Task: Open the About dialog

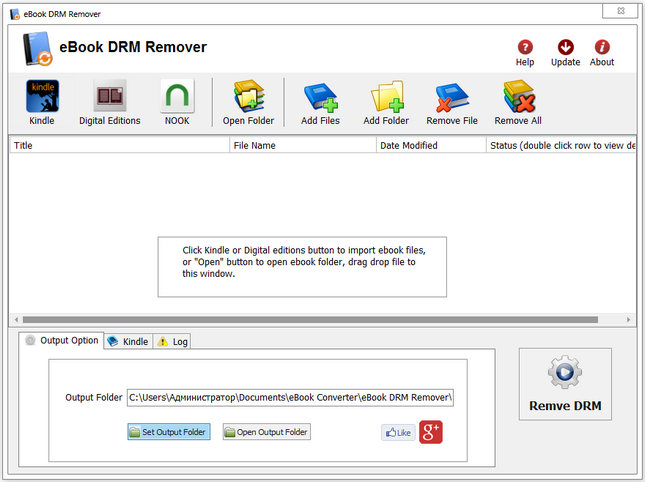Action: coord(602,48)
